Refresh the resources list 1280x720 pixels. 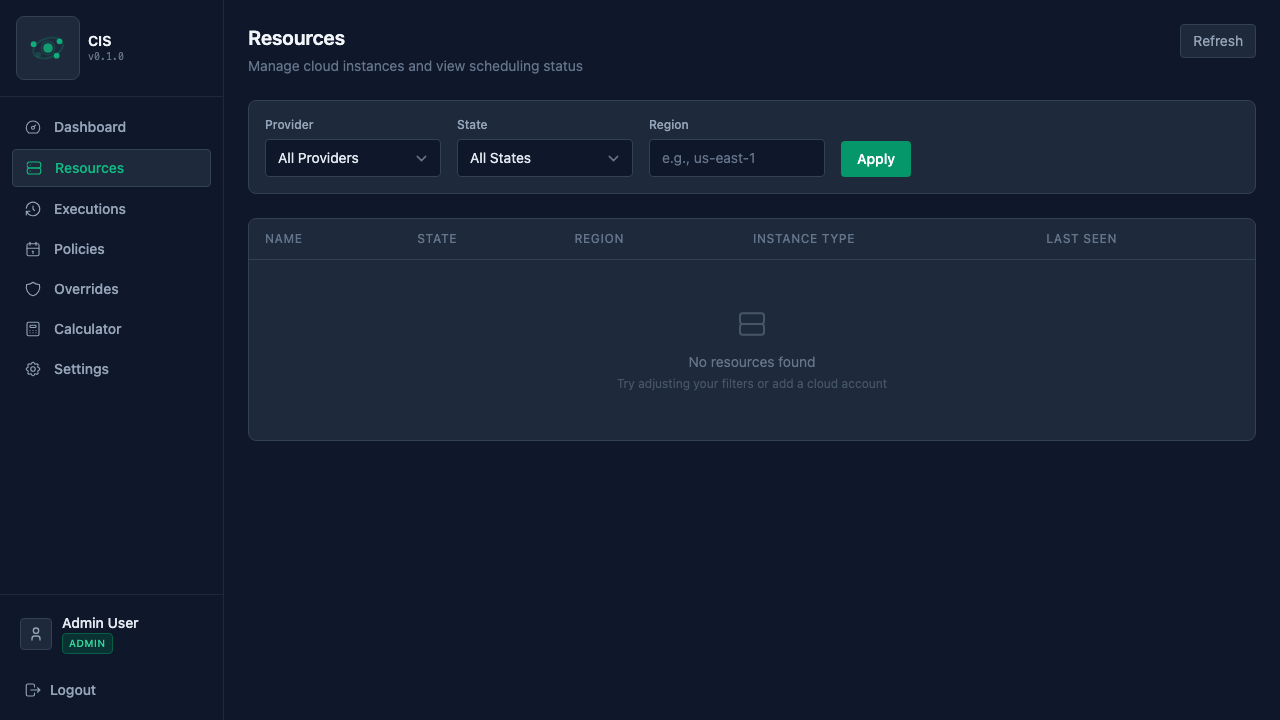(x=1218, y=41)
